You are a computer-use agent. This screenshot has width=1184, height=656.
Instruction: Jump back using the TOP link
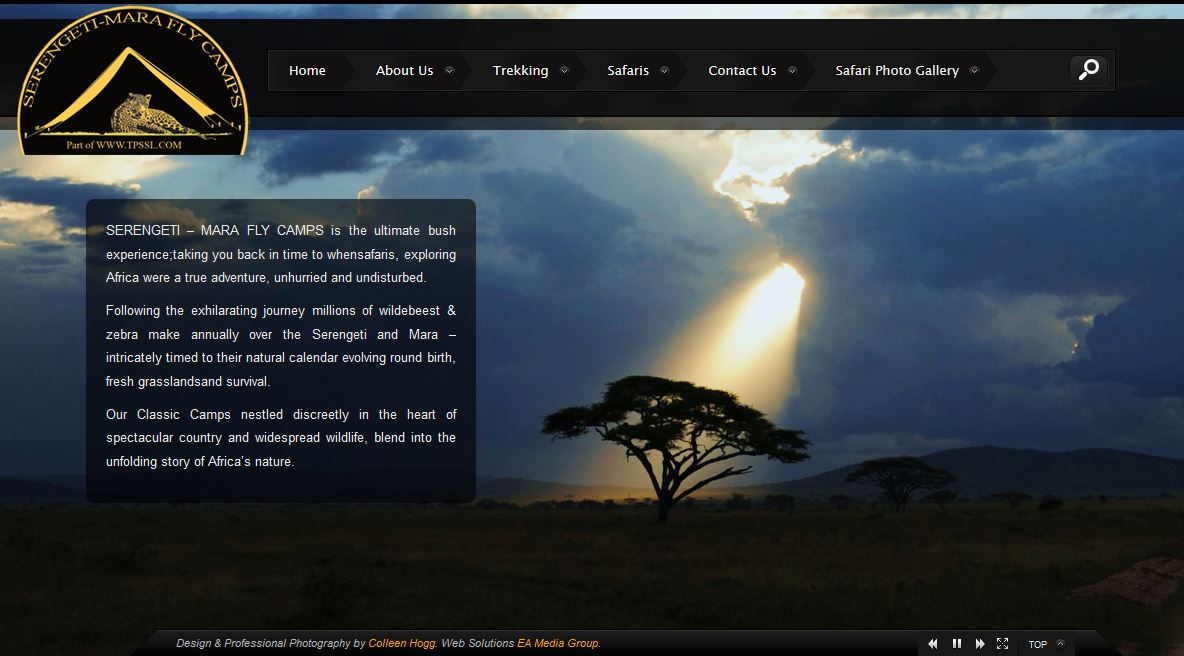1038,644
